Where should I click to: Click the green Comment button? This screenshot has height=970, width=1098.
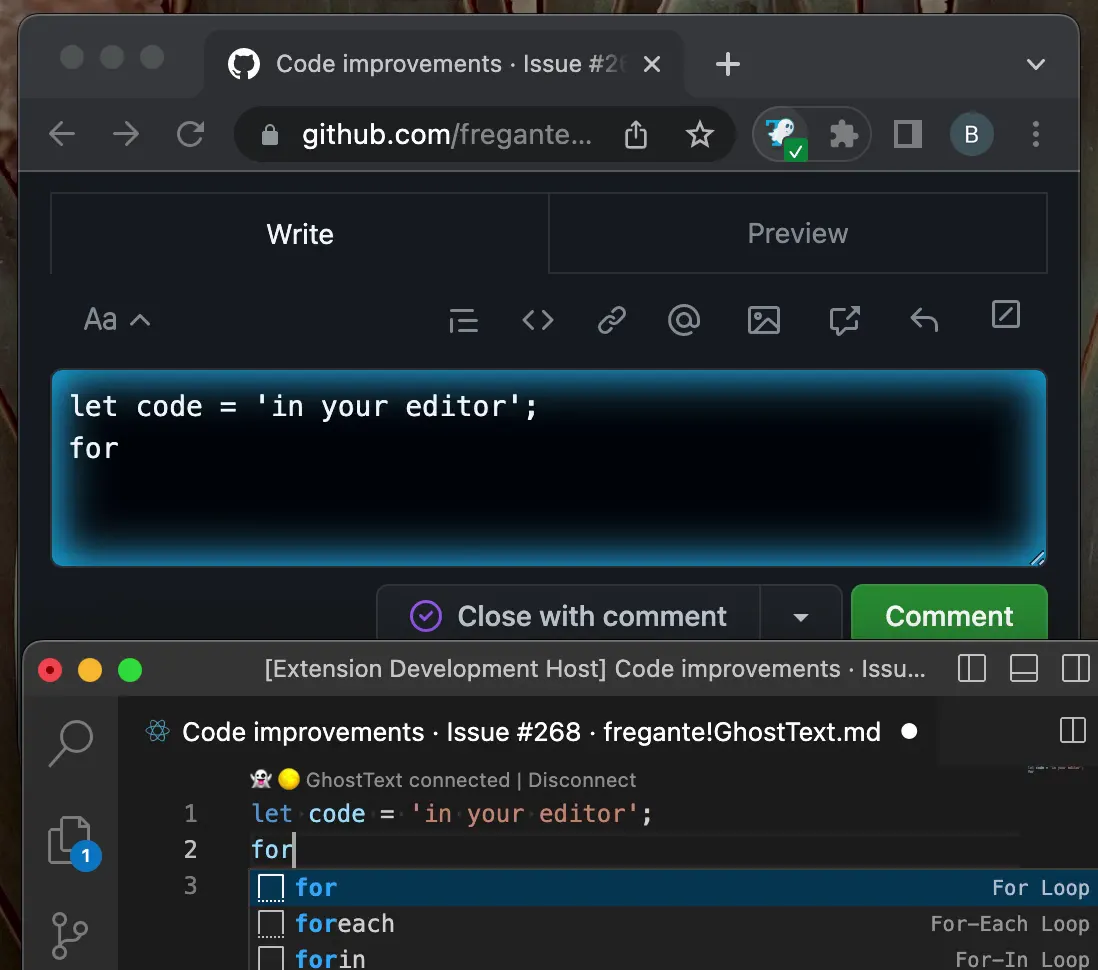949,615
